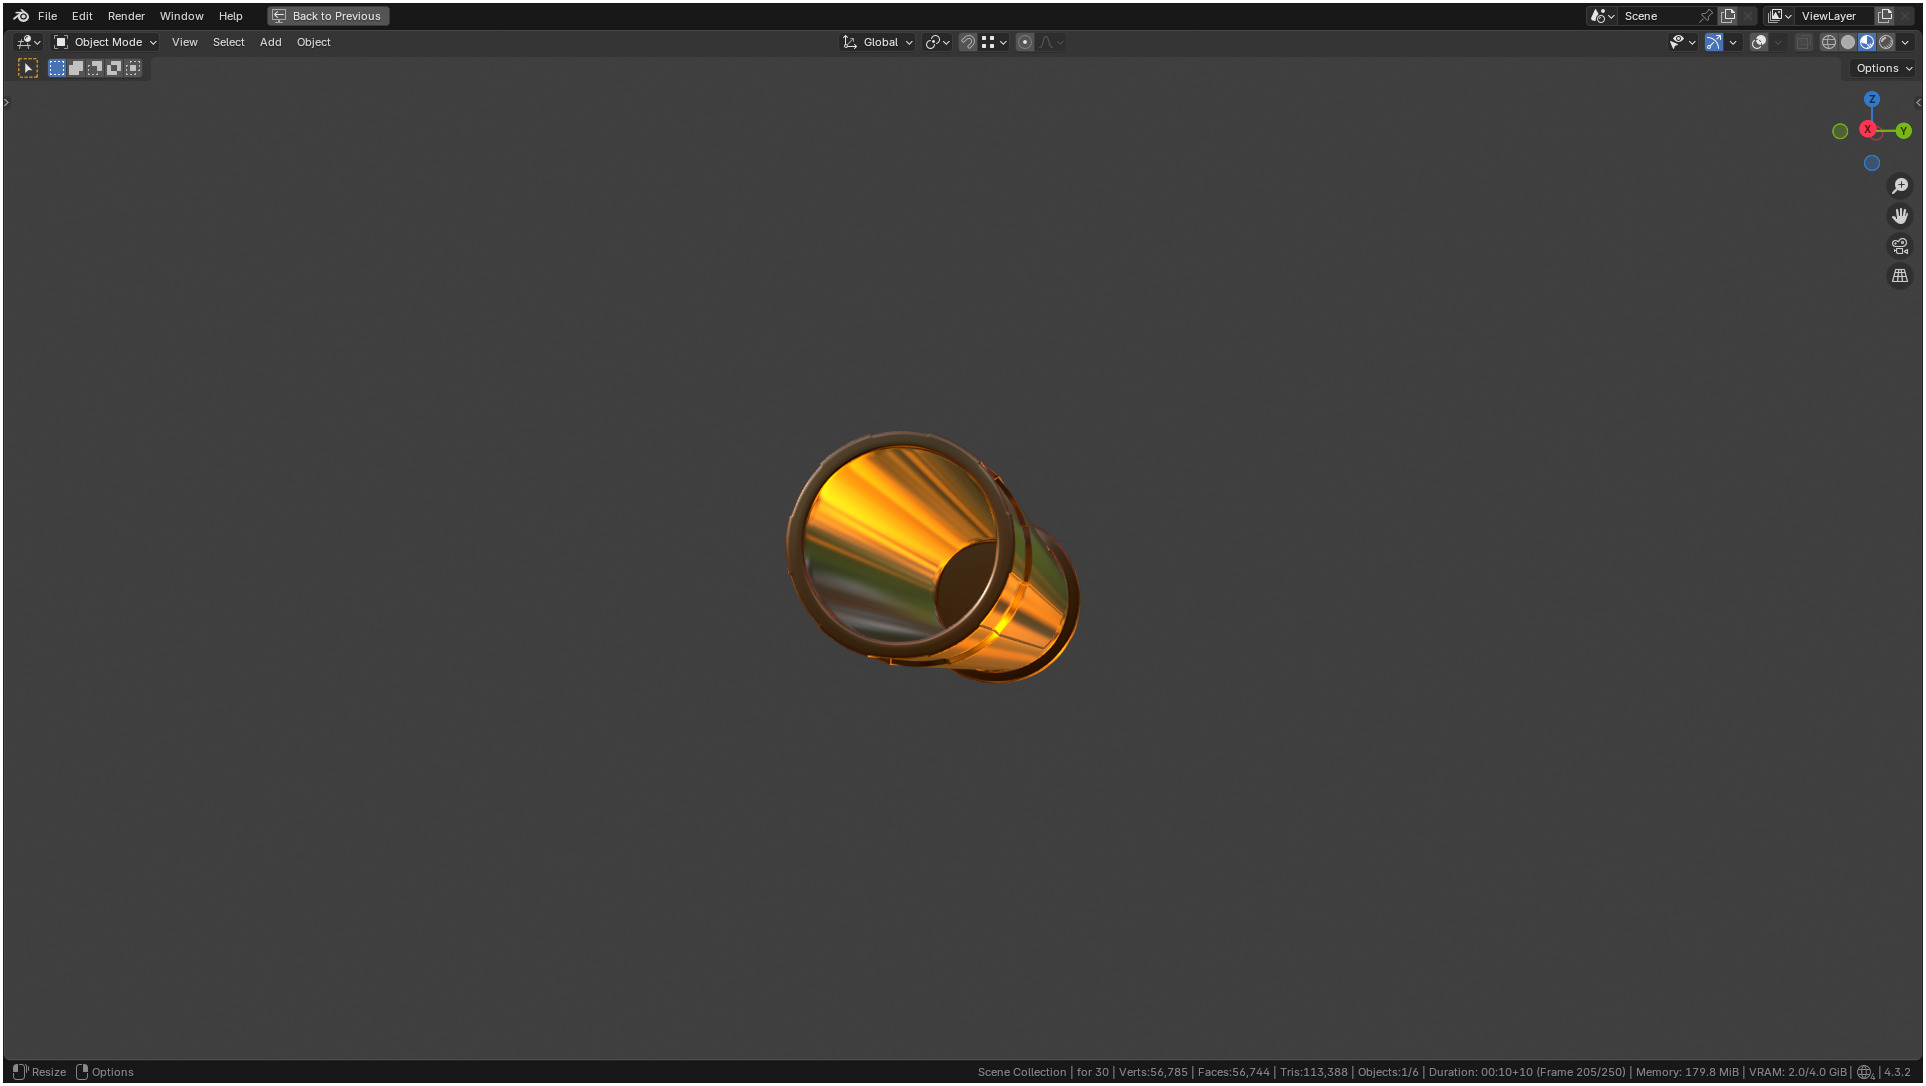Screen dimensions: 1926x1086
Task: Click the pan view hand icon
Action: click(1900, 216)
